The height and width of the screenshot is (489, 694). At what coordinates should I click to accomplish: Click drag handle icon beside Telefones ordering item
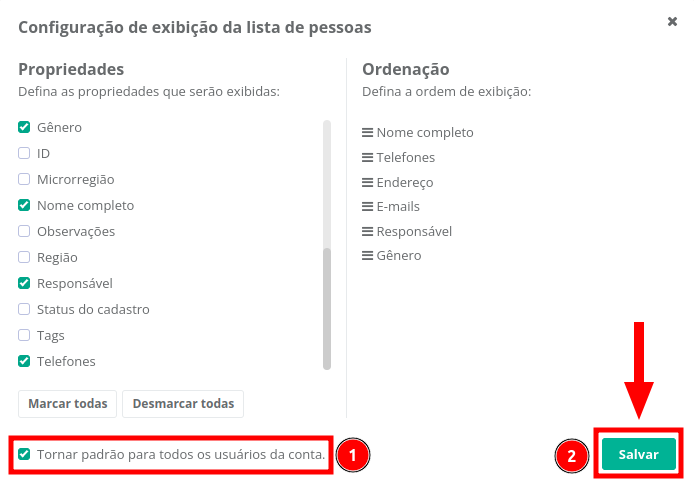point(367,157)
